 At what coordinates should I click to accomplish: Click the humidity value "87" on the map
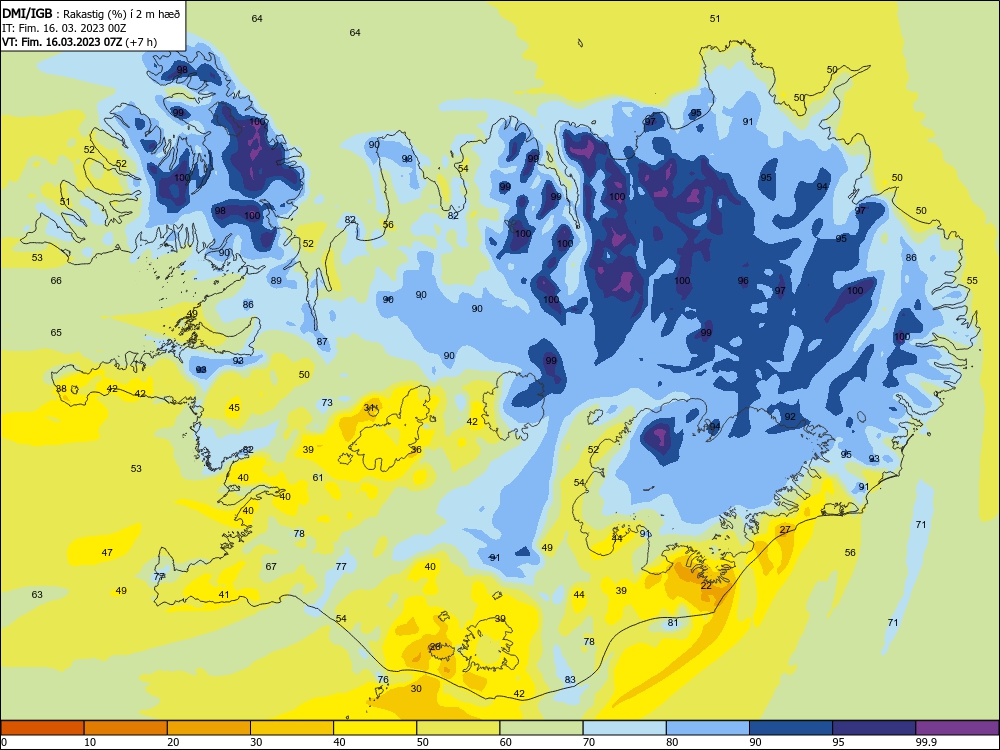[x=322, y=341]
